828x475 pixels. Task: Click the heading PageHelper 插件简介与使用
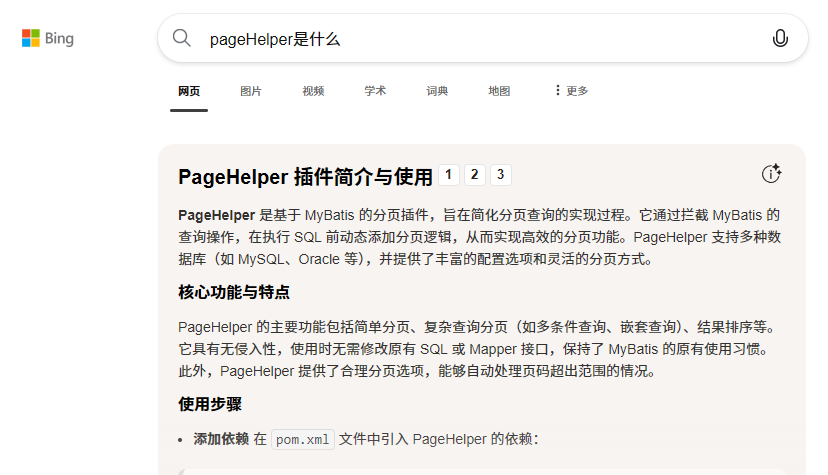pyautogui.click(x=305, y=177)
